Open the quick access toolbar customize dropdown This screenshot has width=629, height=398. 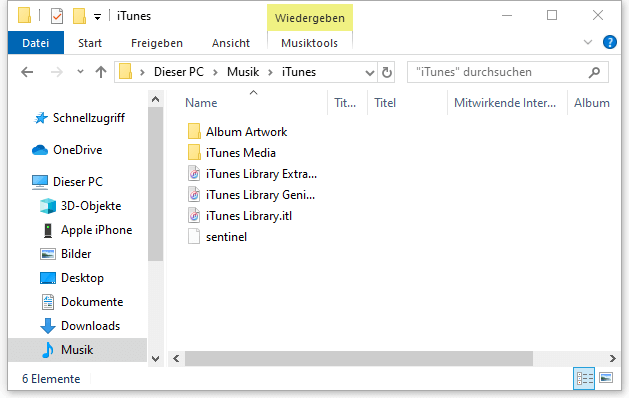(x=97, y=17)
